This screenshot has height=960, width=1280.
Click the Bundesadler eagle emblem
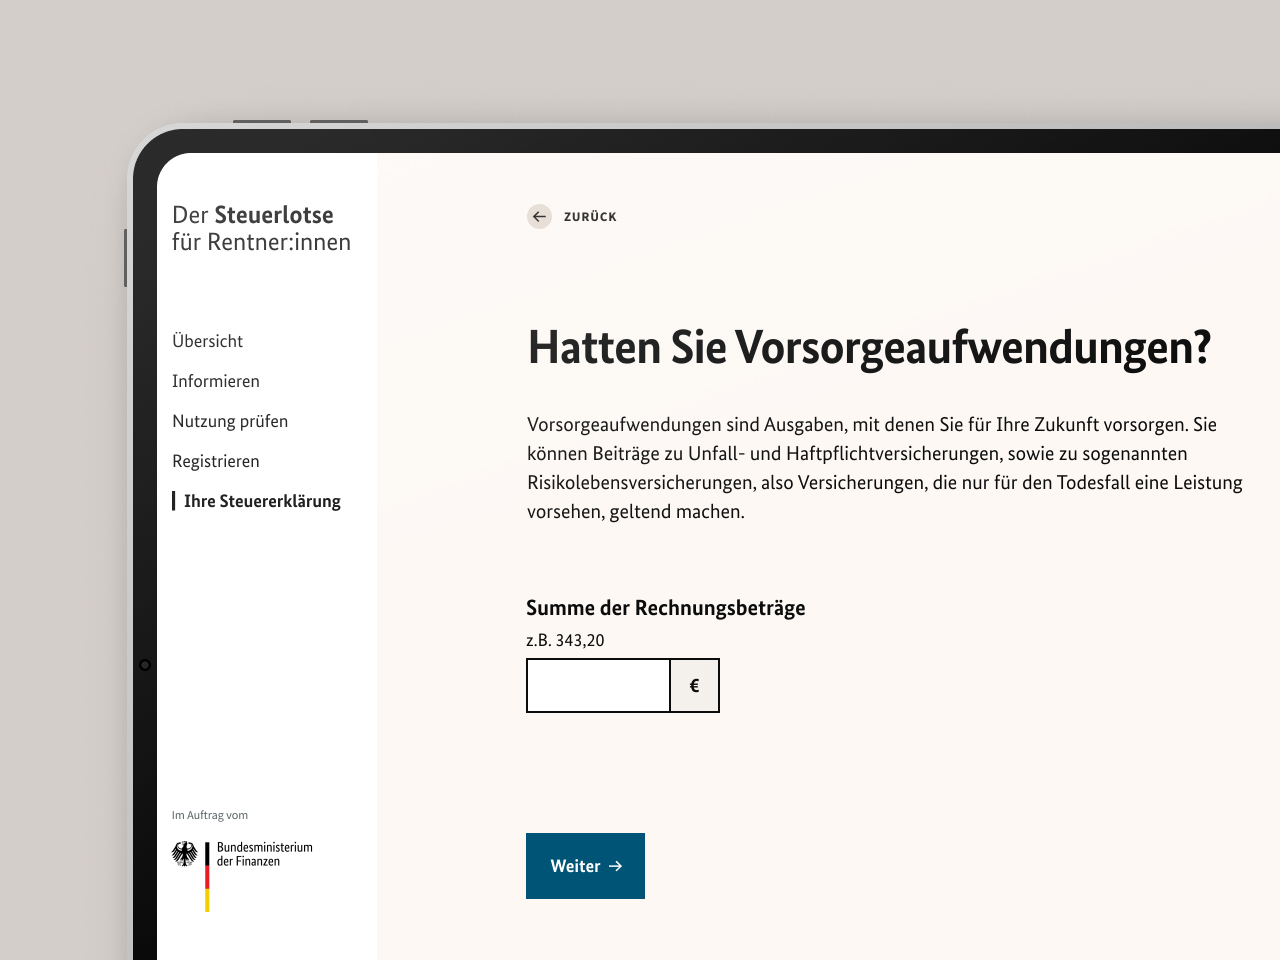pos(186,856)
